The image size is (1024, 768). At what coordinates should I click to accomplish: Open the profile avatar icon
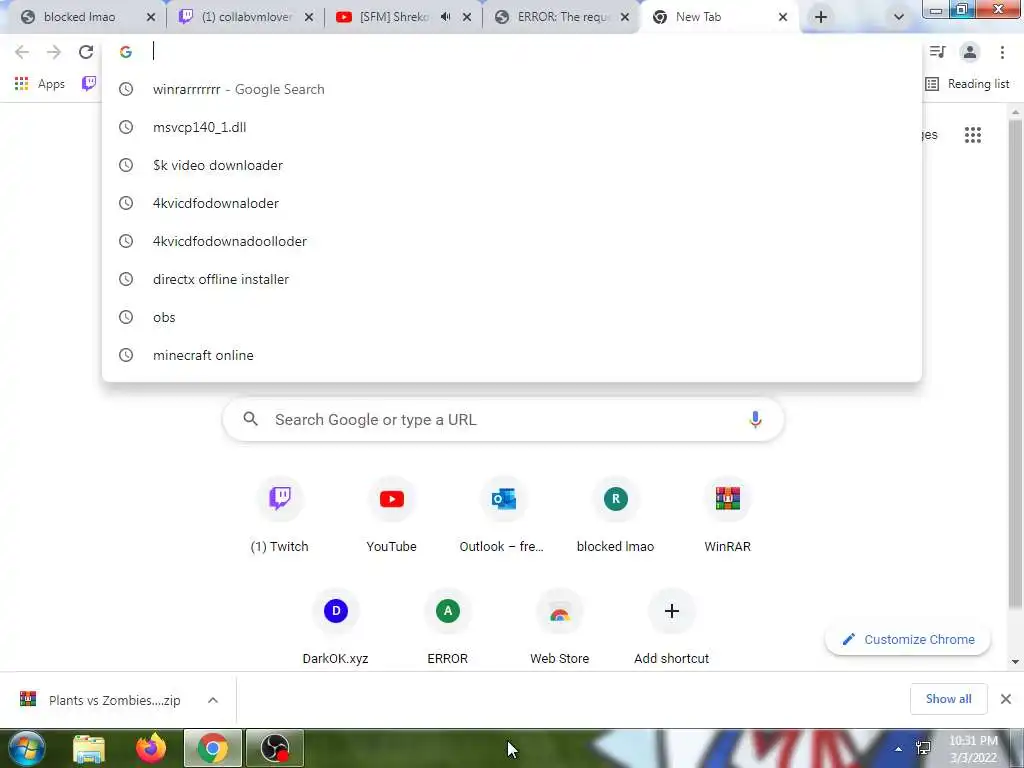pyautogui.click(x=970, y=52)
